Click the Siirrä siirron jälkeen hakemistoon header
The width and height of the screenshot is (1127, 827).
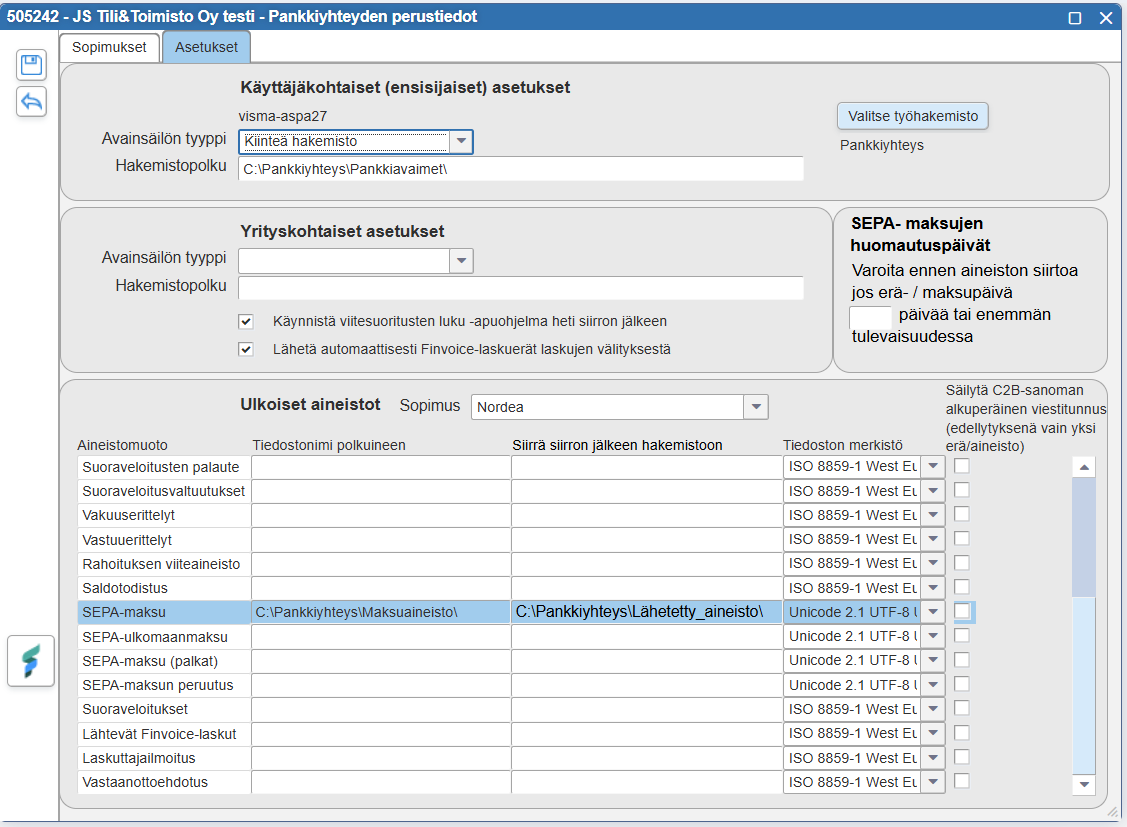[617, 445]
